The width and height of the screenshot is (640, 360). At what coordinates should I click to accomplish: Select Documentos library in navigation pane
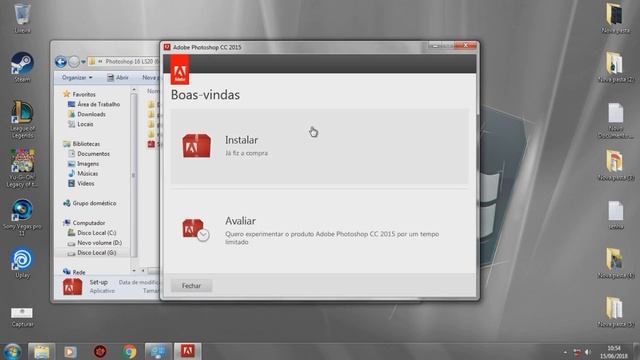click(x=89, y=154)
